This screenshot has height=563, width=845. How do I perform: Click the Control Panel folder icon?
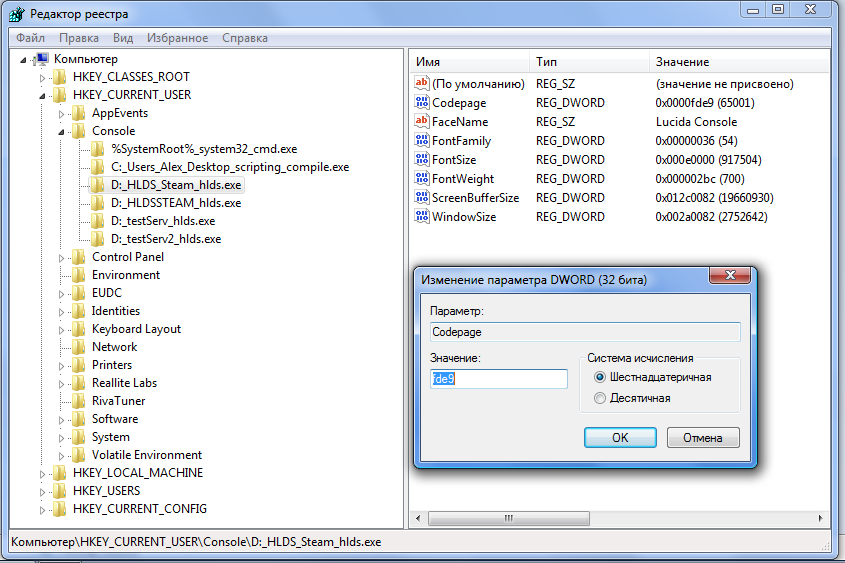click(x=79, y=257)
